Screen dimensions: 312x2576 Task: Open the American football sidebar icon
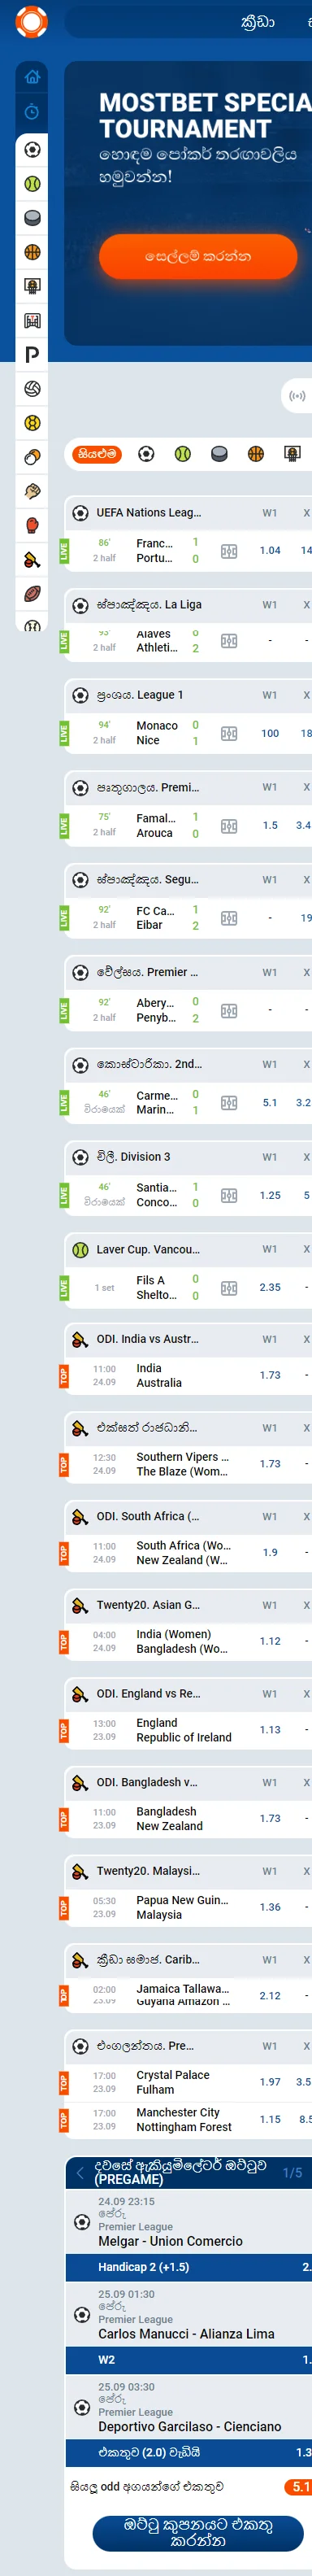click(32, 594)
